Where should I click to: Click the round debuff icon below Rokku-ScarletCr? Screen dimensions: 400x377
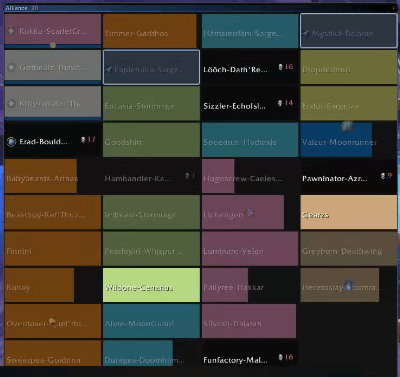pyautogui.click(x=53, y=45)
